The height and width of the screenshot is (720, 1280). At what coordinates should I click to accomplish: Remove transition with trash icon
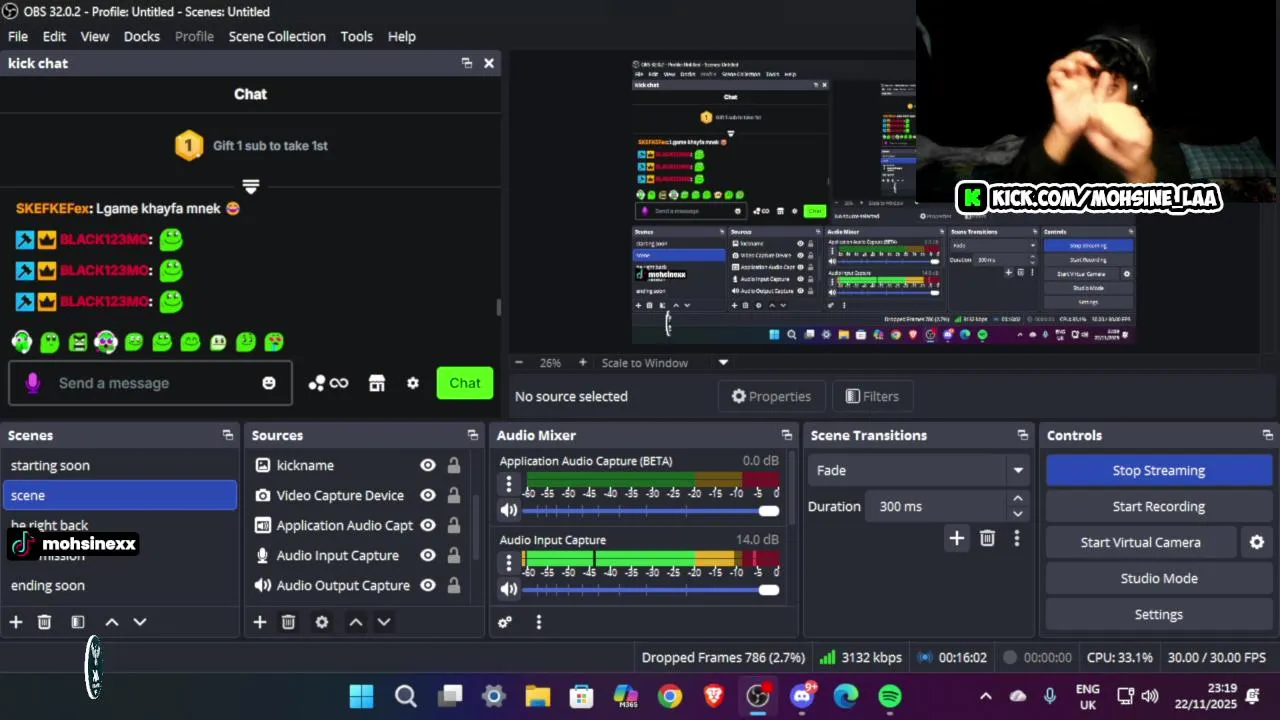(x=987, y=539)
